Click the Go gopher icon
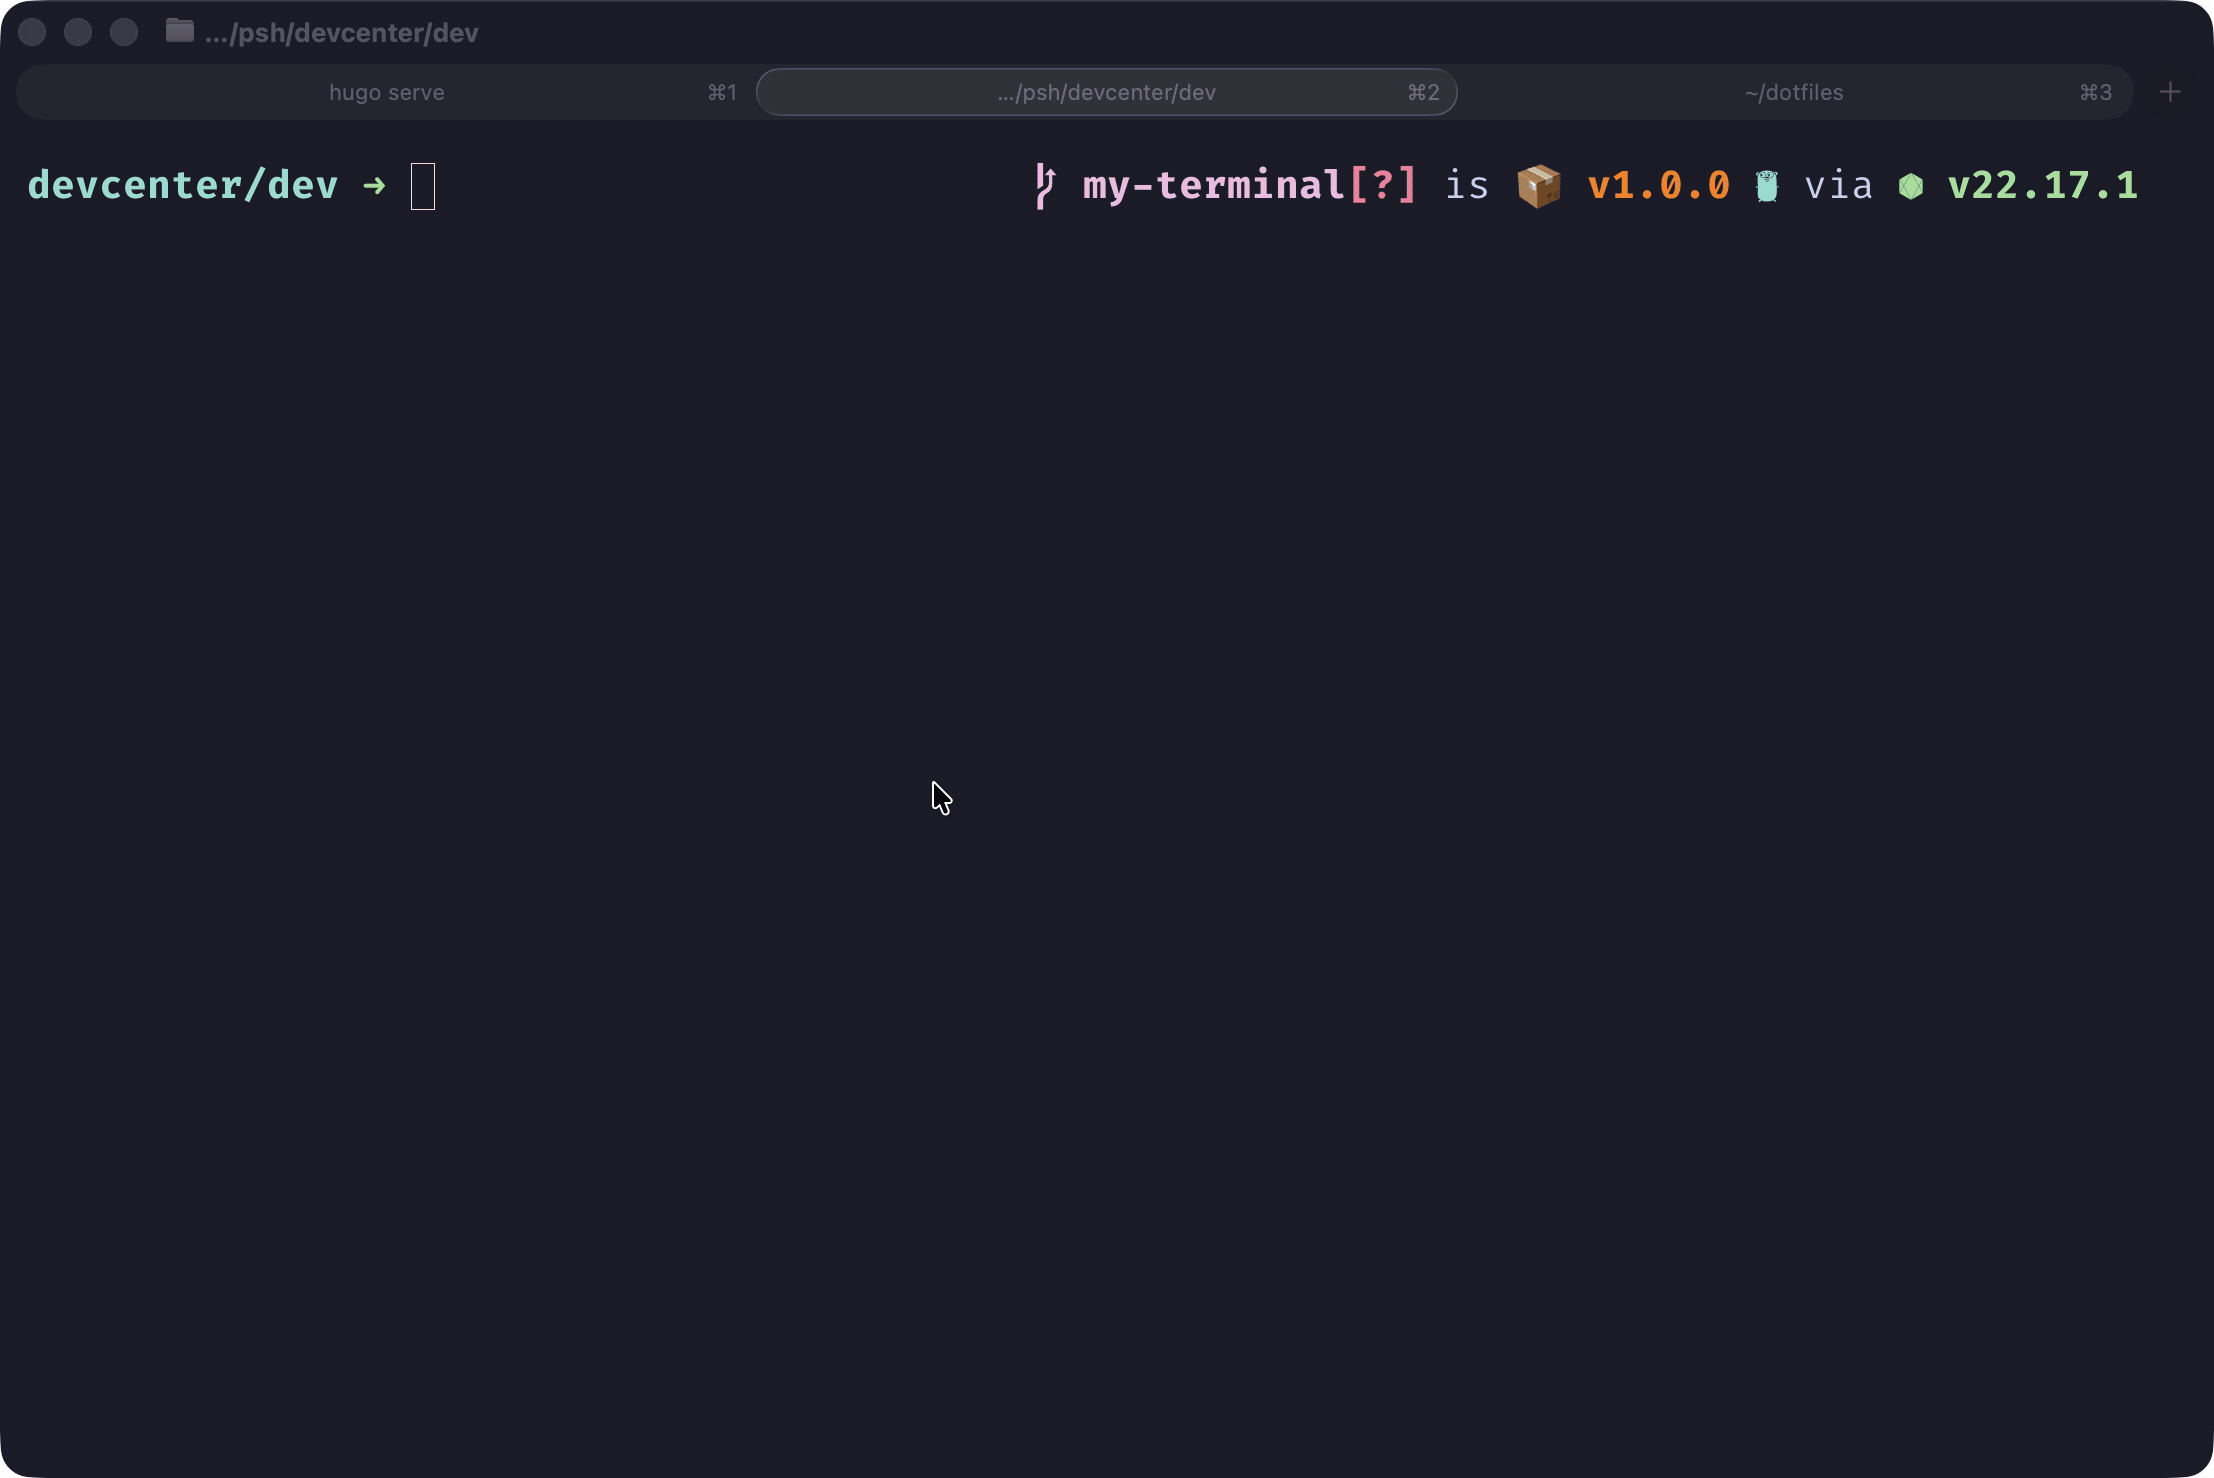This screenshot has height=1478, width=2214. tap(1767, 186)
